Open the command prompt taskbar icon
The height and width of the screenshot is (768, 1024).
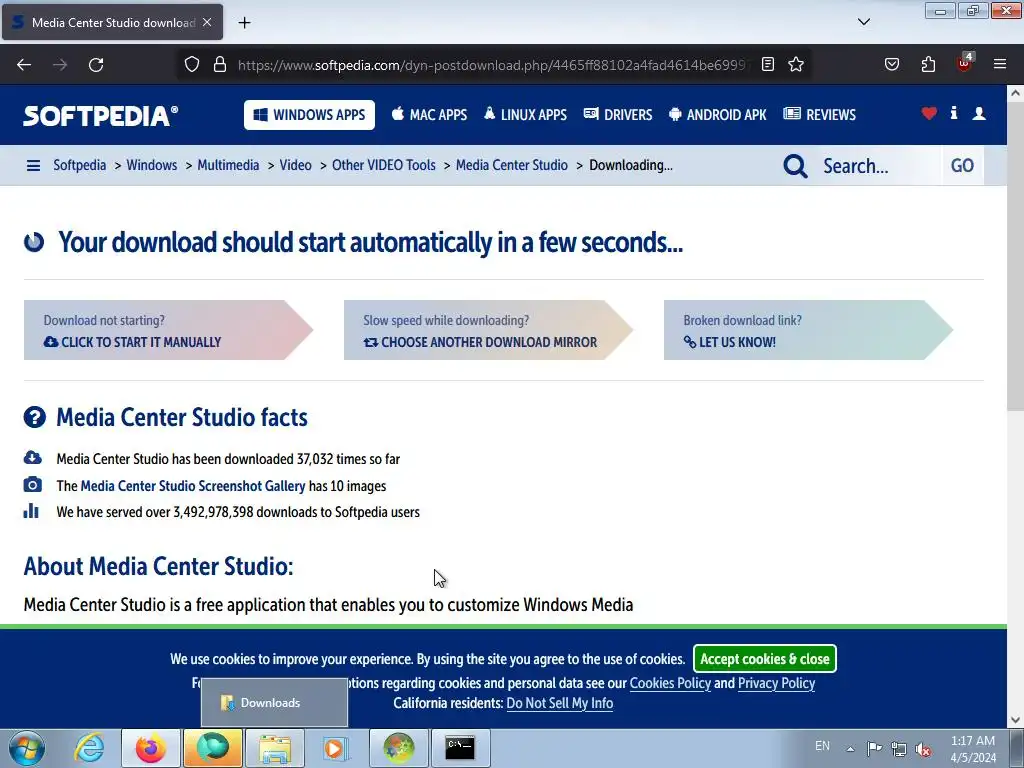click(460, 748)
